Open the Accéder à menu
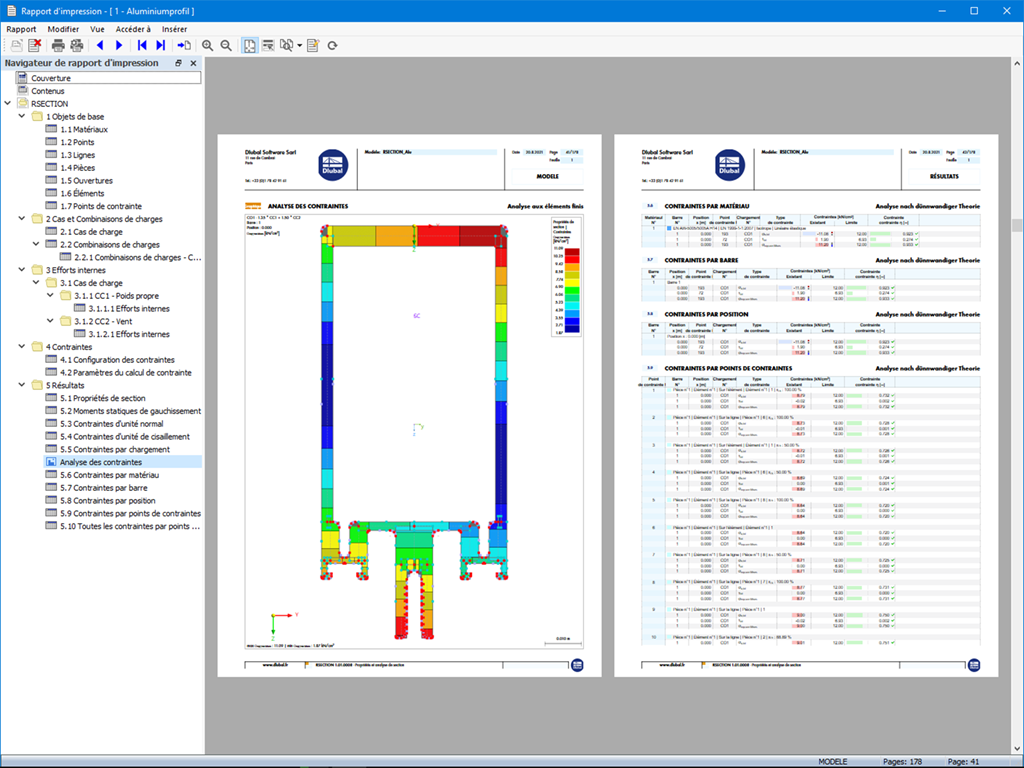 (133, 29)
